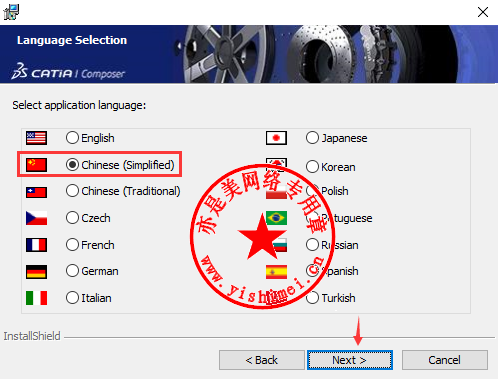This screenshot has width=498, height=379.
Task: Click the Czech flag icon
Action: [36, 218]
